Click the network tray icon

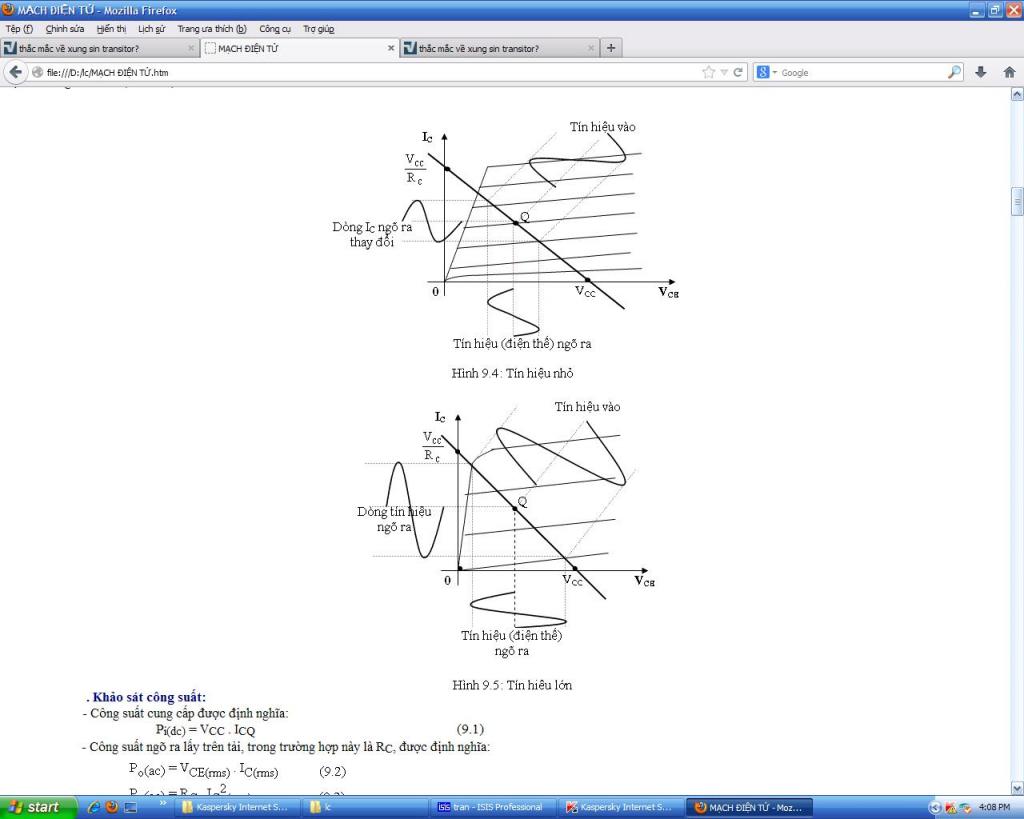965,808
